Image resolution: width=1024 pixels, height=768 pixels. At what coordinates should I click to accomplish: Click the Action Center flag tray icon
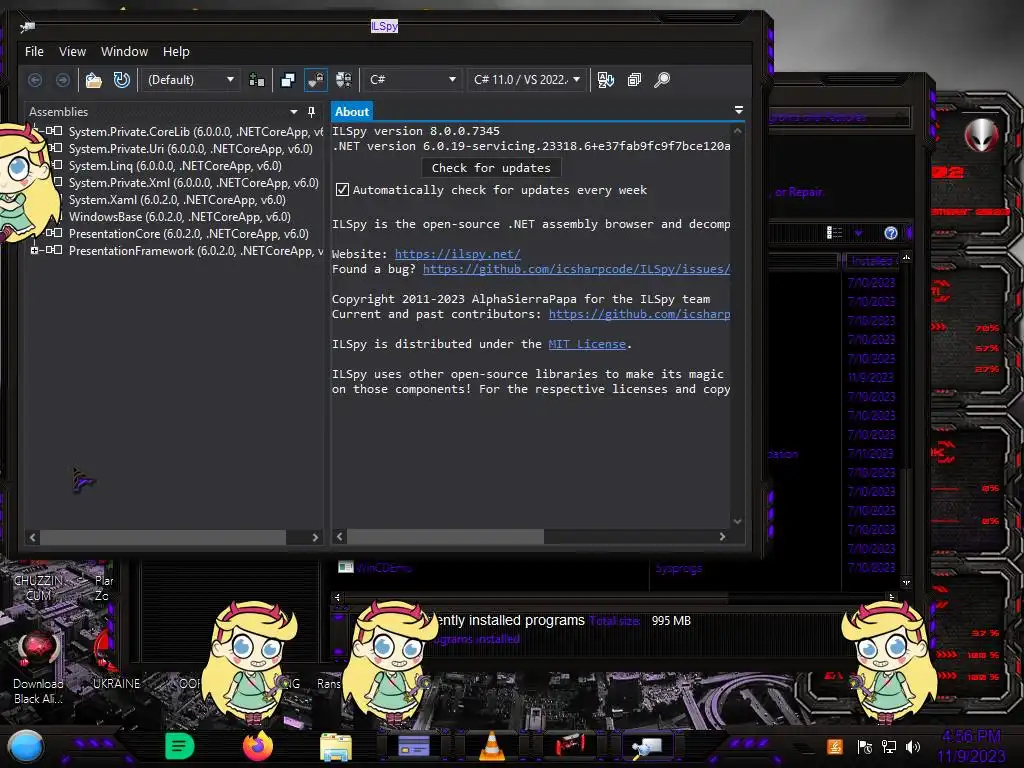tap(865, 747)
